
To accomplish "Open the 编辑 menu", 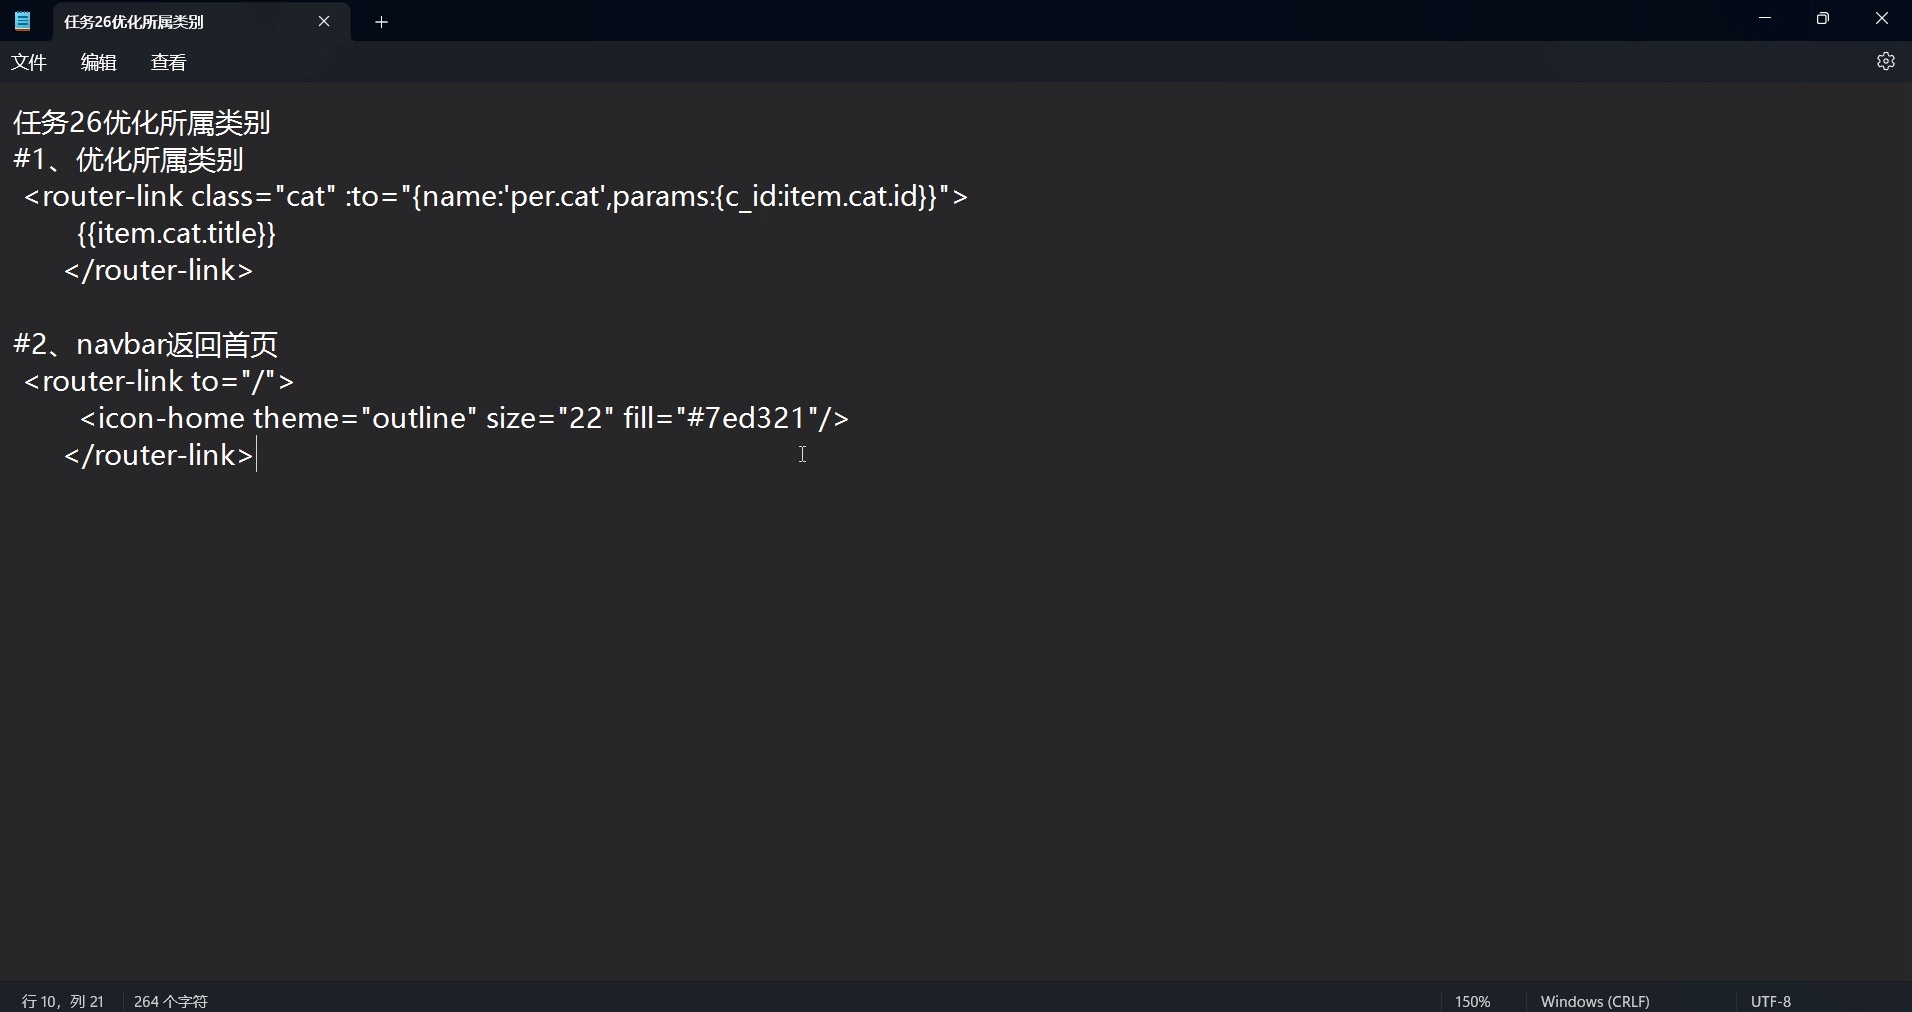I will click(97, 62).
